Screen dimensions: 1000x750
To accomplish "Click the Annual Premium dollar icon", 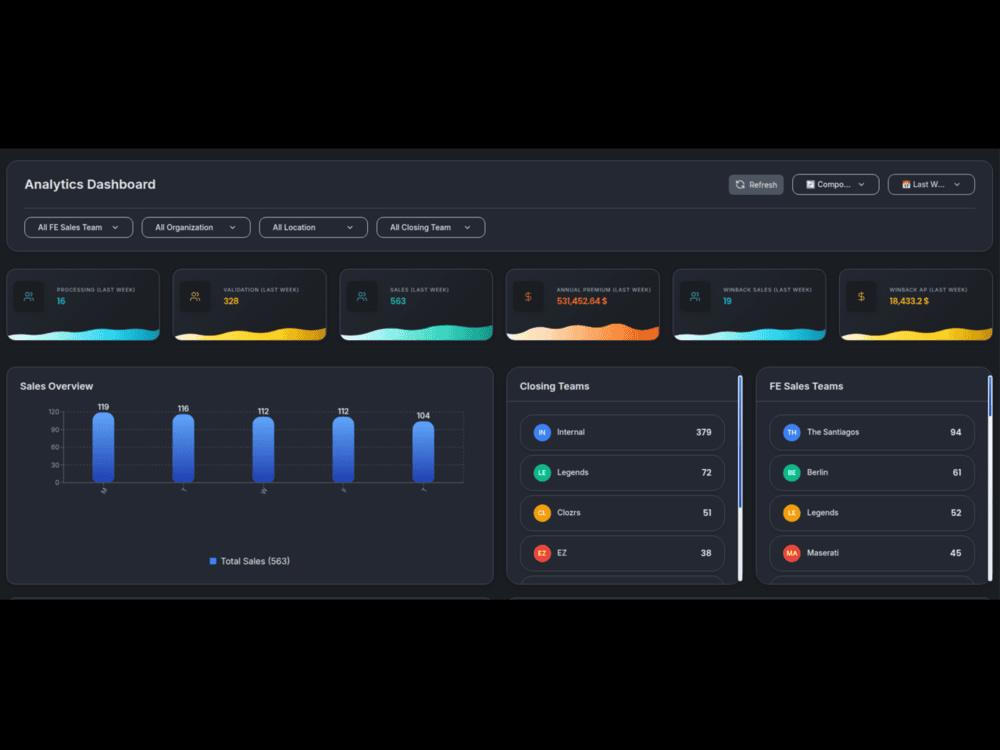I will pyautogui.click(x=528, y=297).
